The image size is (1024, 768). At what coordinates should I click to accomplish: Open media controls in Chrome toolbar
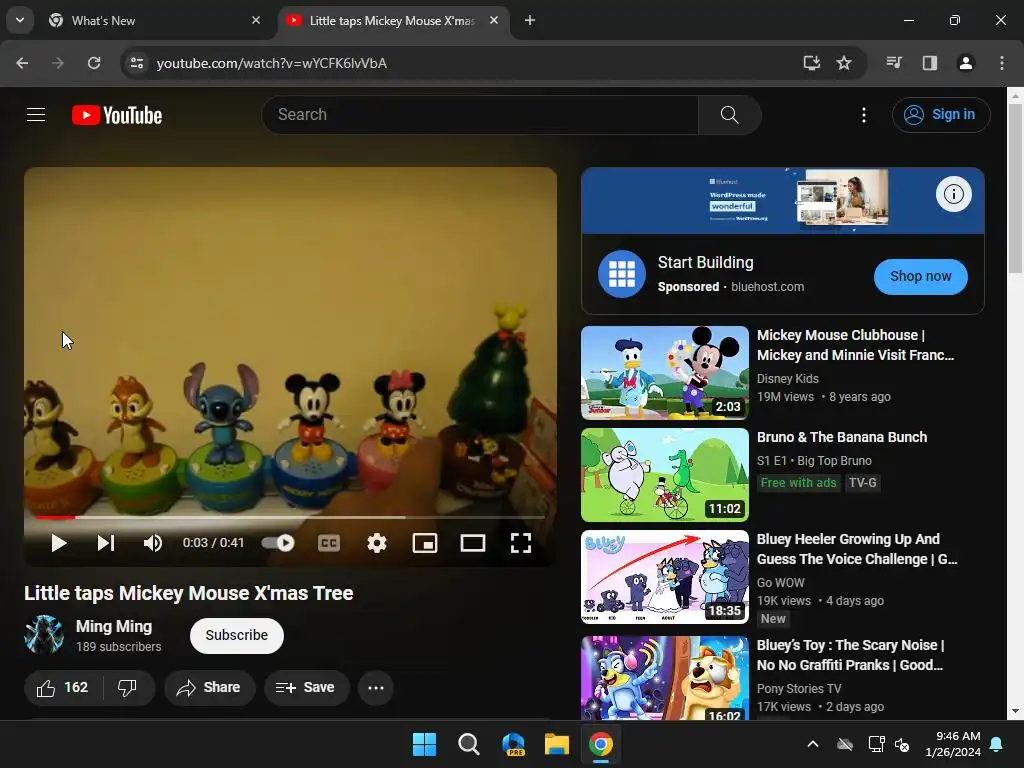pos(894,63)
